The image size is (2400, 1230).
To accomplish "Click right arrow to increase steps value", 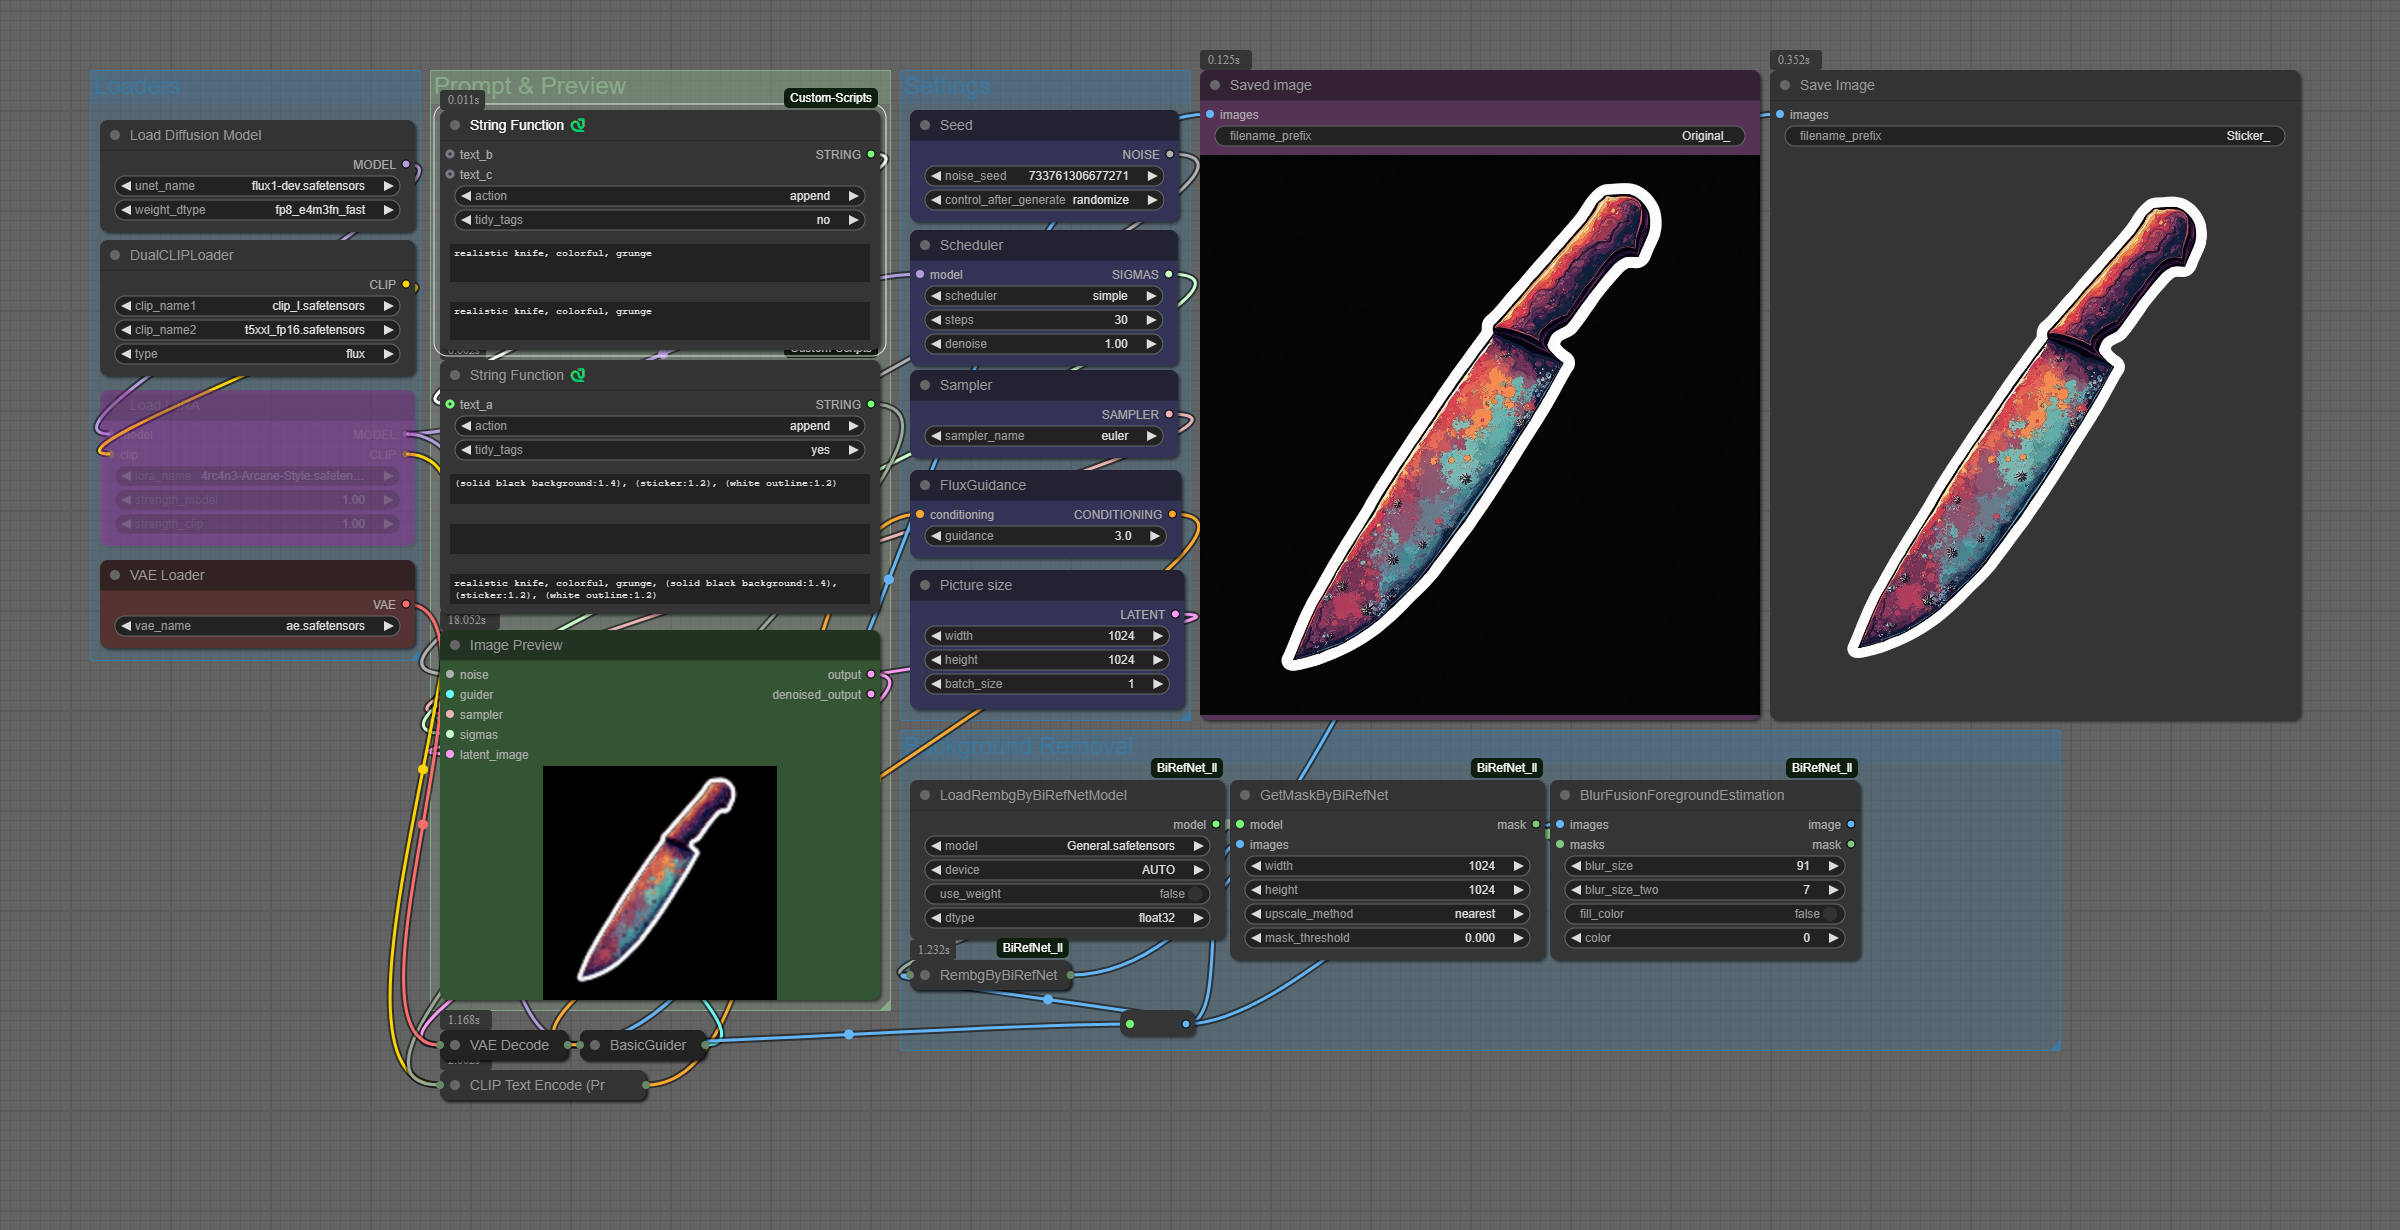I will (x=1152, y=320).
